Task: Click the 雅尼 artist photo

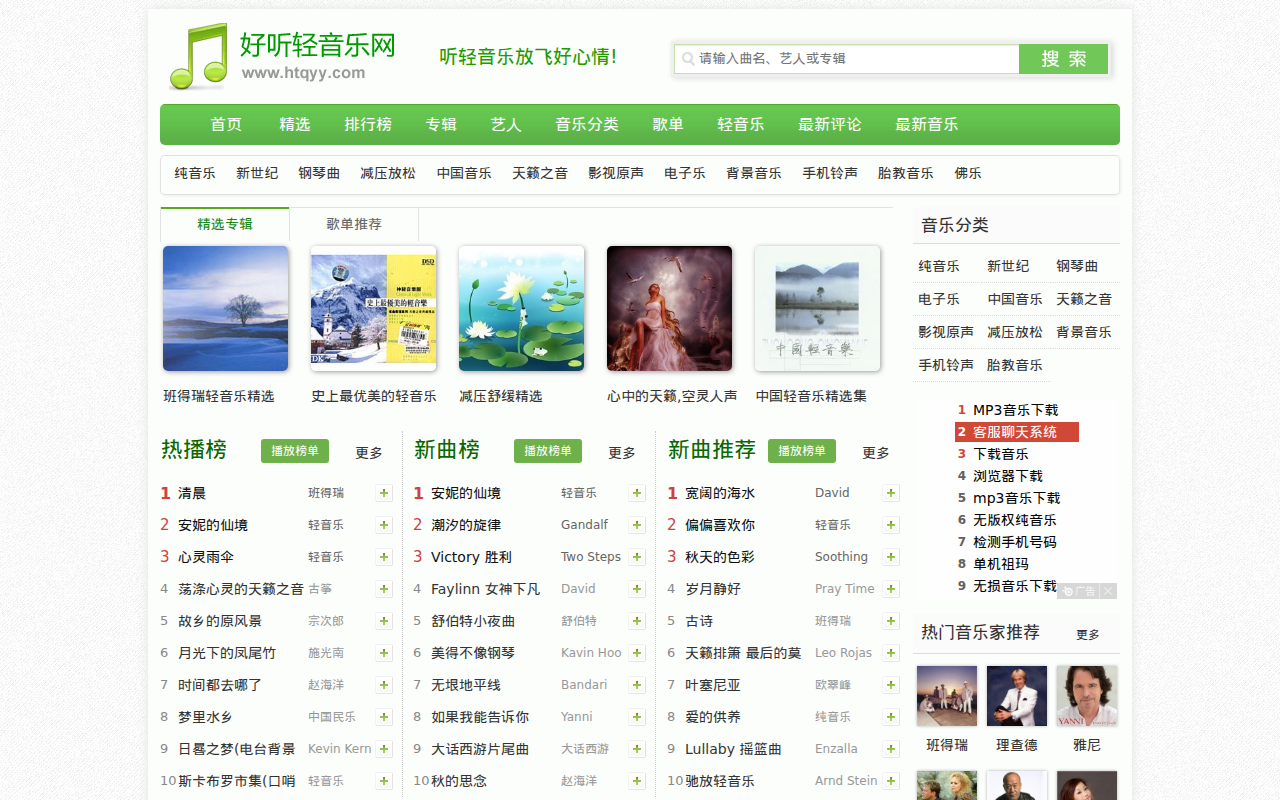Action: click(x=1086, y=695)
